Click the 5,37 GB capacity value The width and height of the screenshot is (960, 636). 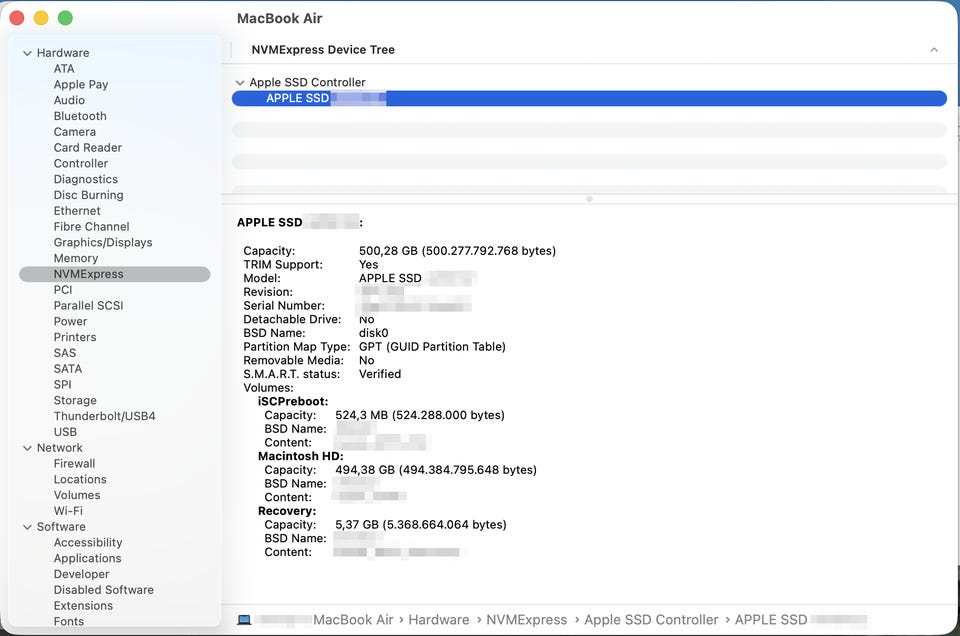tap(421, 525)
